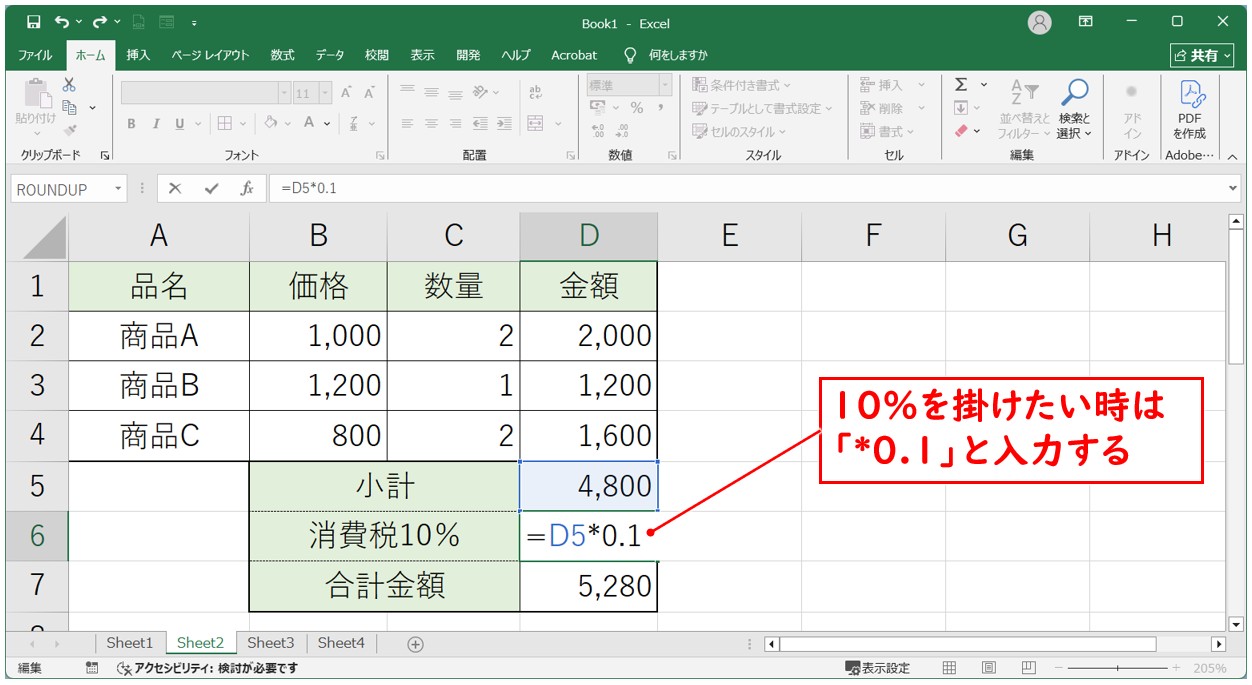The height and width of the screenshot is (685, 1252).
Task: Switch to the Sheet1 worksheet tab
Action: tap(130, 643)
